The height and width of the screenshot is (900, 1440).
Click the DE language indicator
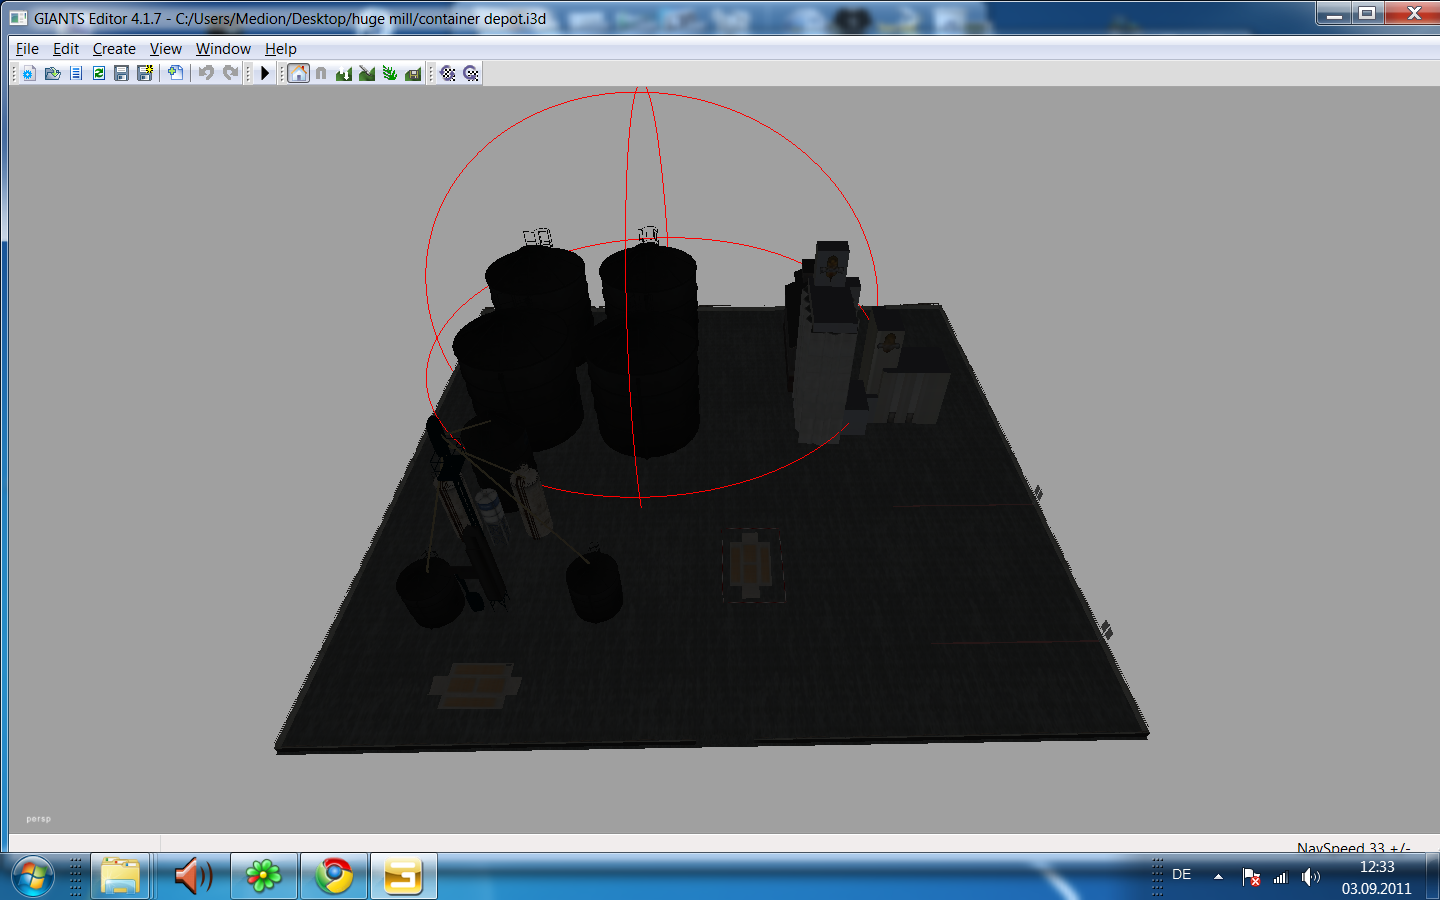click(1181, 874)
